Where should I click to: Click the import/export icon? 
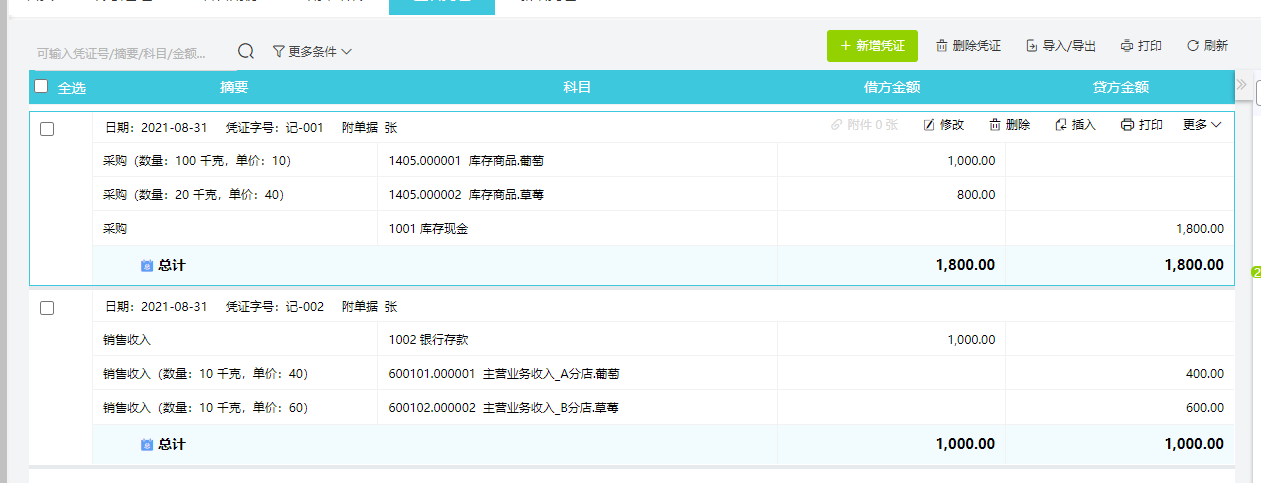click(1032, 46)
